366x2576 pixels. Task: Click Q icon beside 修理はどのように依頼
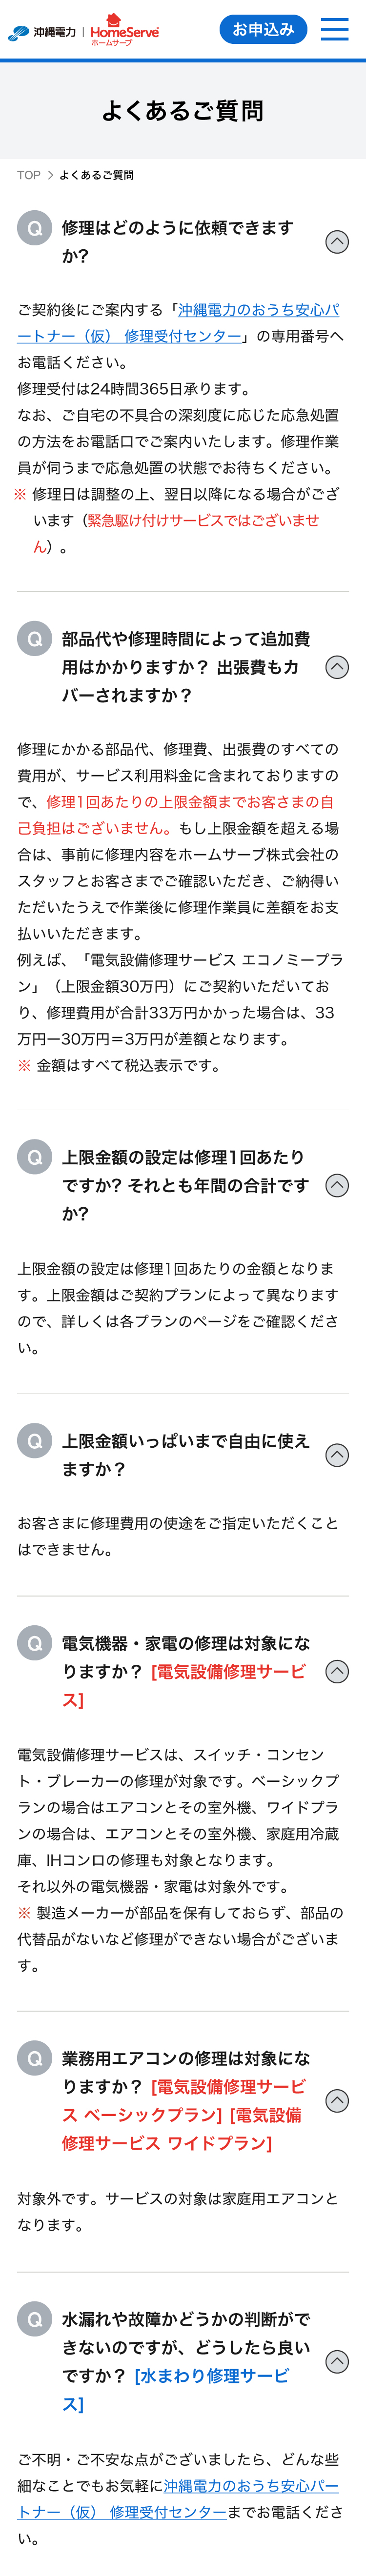[35, 228]
